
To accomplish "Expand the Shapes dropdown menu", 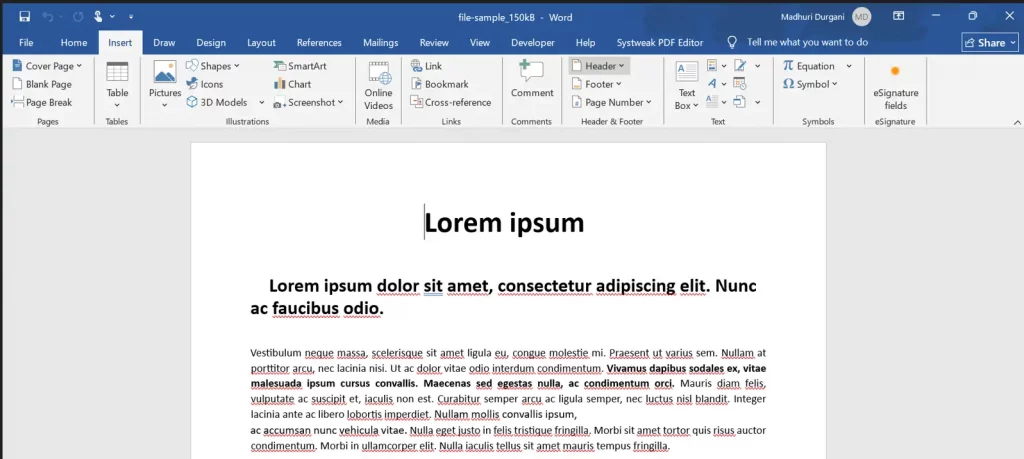I will [213, 66].
